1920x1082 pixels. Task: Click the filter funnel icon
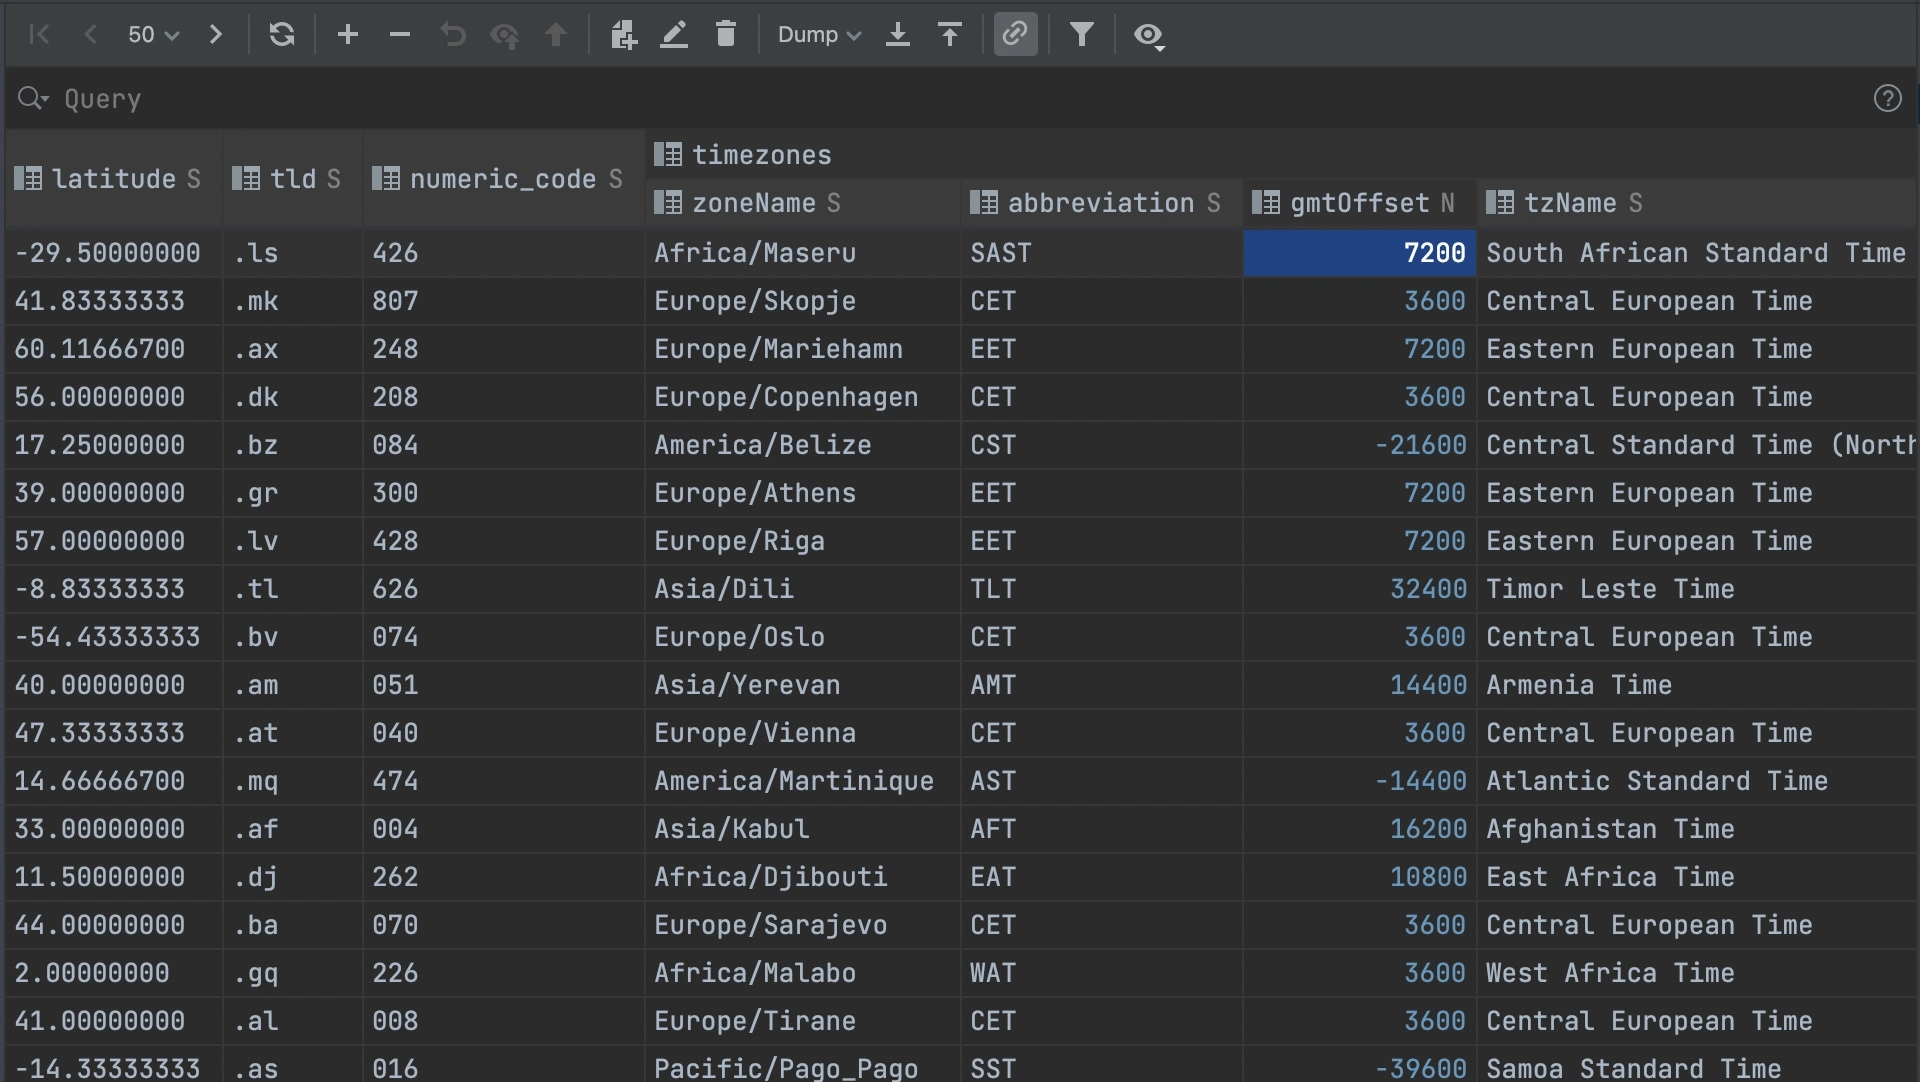coord(1082,35)
